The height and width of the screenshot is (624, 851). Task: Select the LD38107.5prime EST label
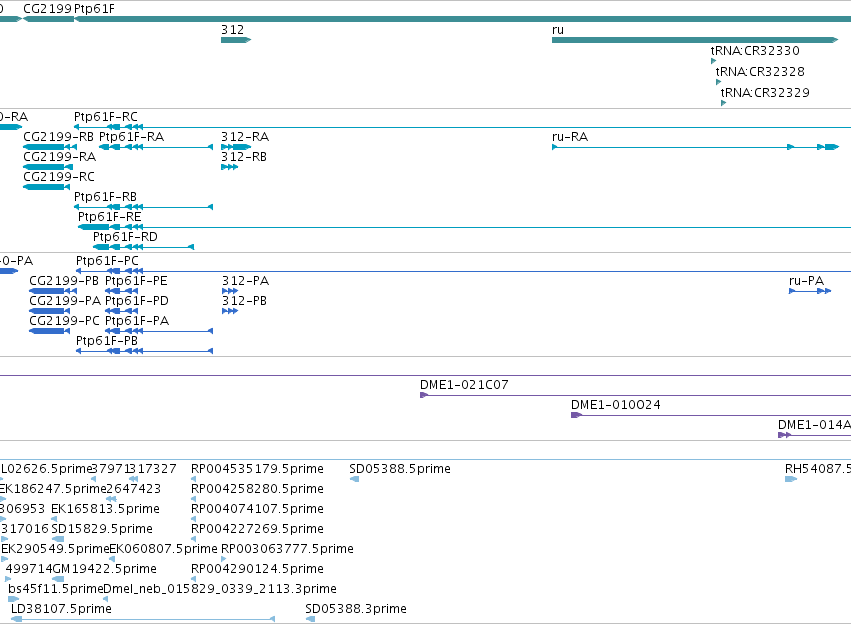61,609
